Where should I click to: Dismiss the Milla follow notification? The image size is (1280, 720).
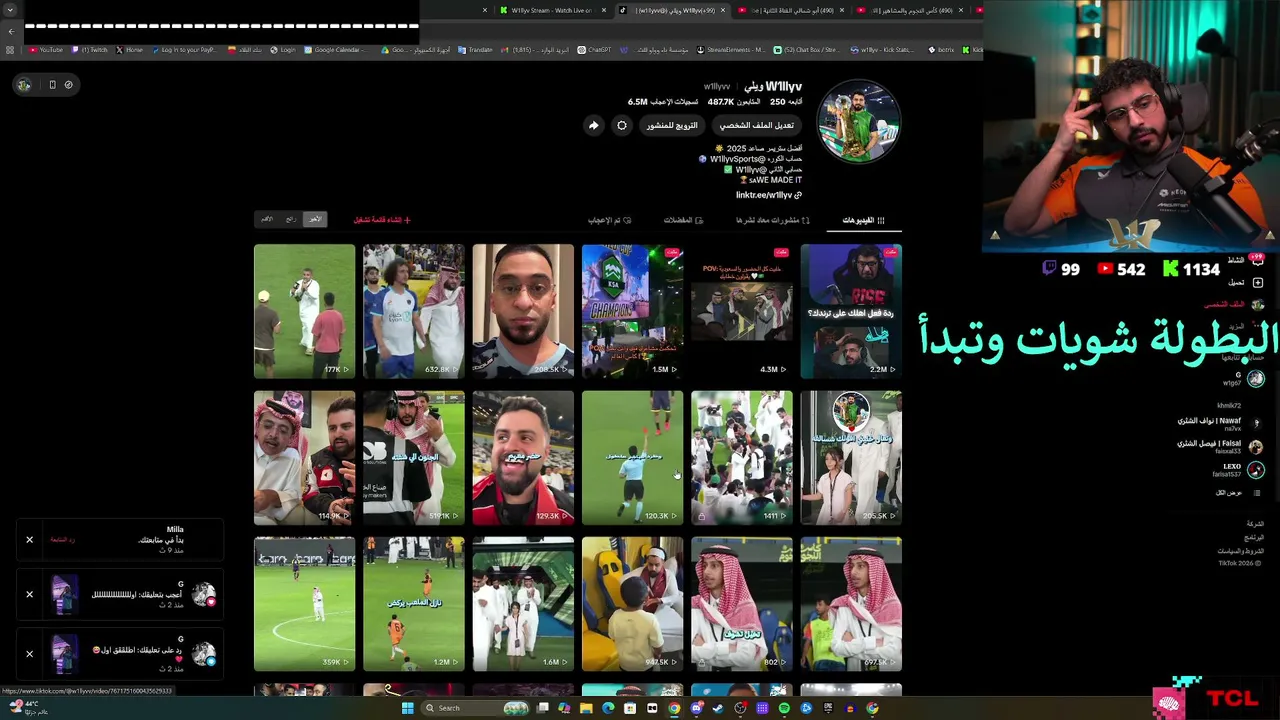click(29, 540)
